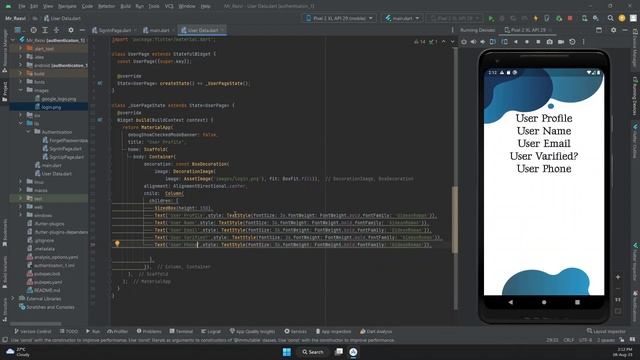Open Layout Inspector button

pos(606,331)
